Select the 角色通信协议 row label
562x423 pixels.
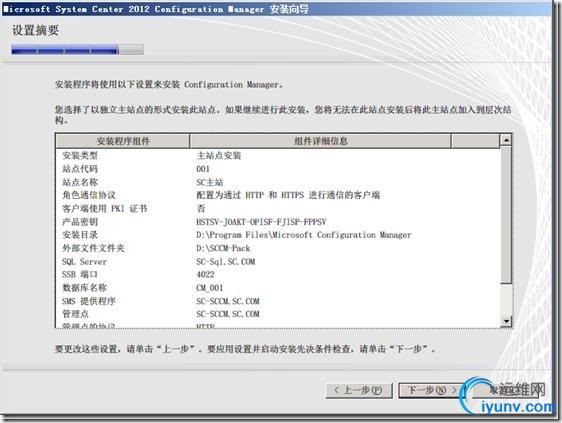(x=89, y=195)
